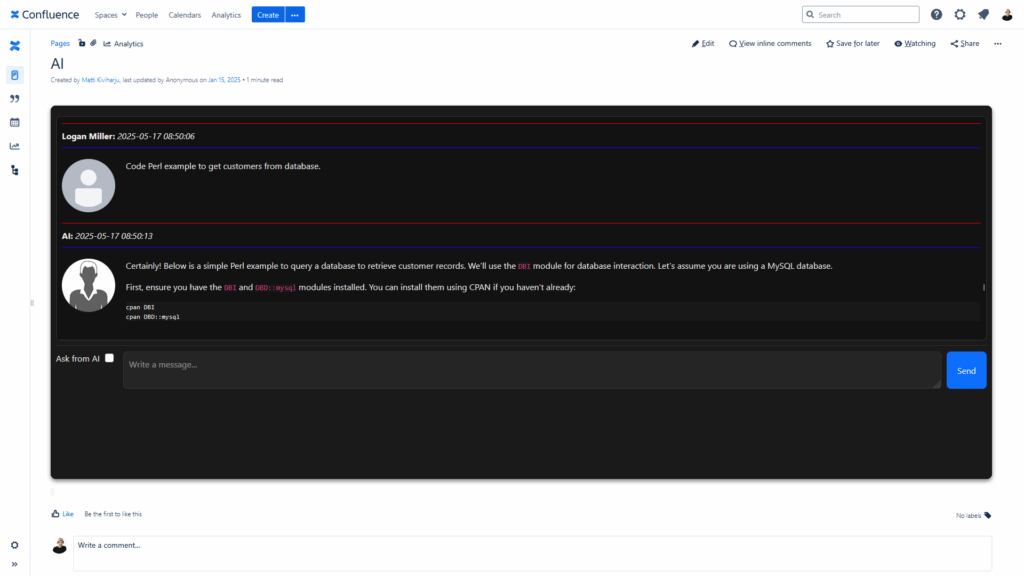Viewport: 1024px width, 576px height.
Task: Expand the sidebar with double chevron
Action: [14, 564]
